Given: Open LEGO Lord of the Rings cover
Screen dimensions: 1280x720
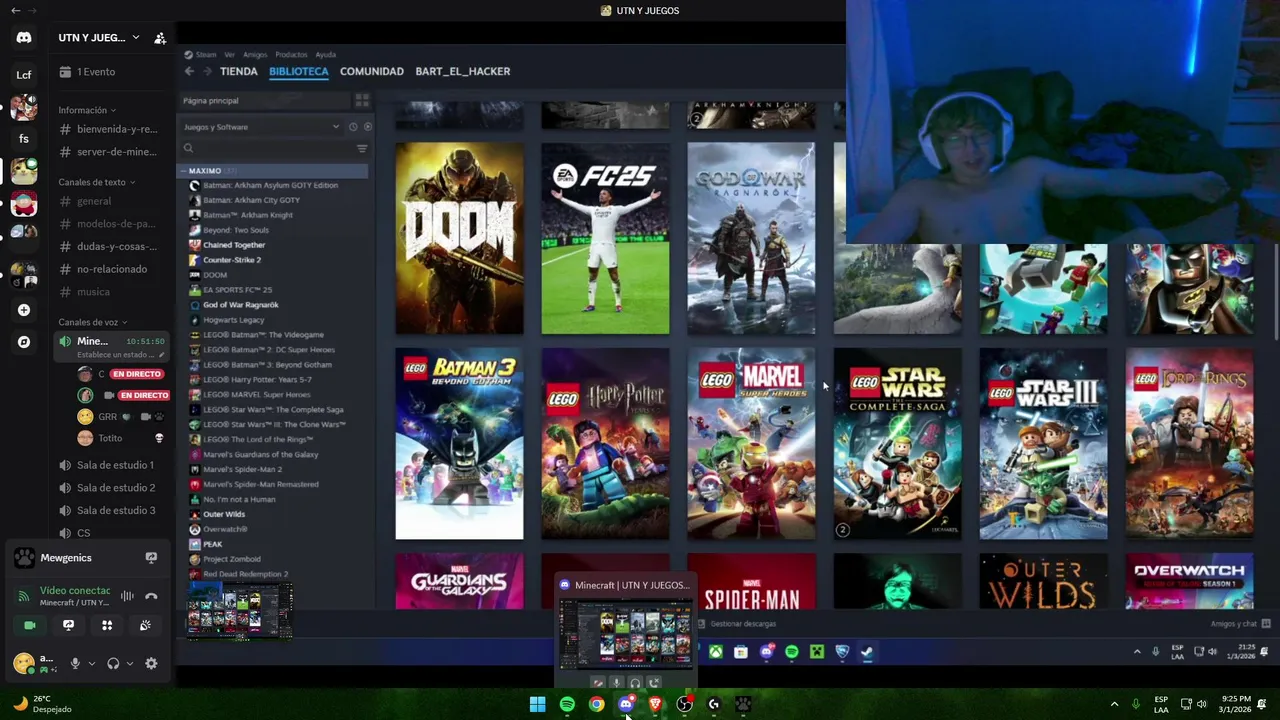Looking at the screenshot, I should tap(1189, 444).
